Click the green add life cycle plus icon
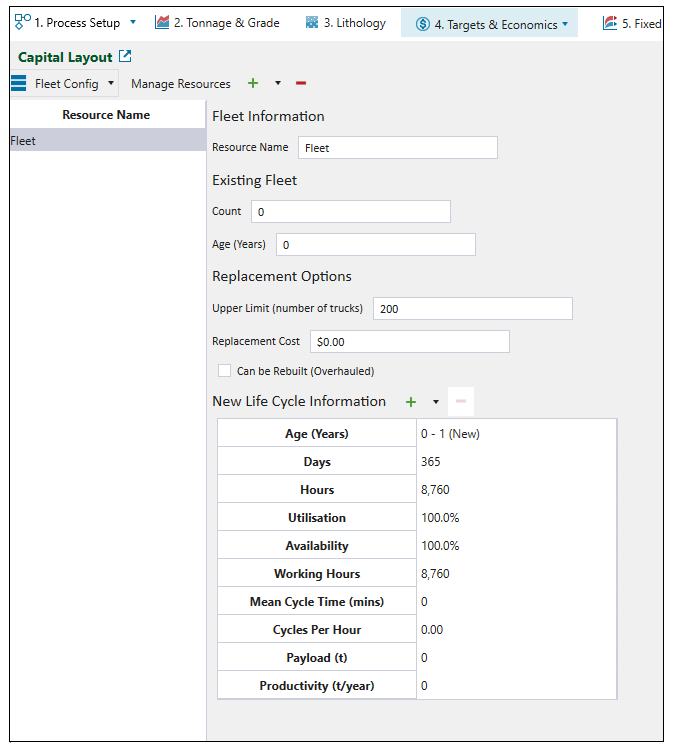This screenshot has width=673, height=752. coord(410,402)
